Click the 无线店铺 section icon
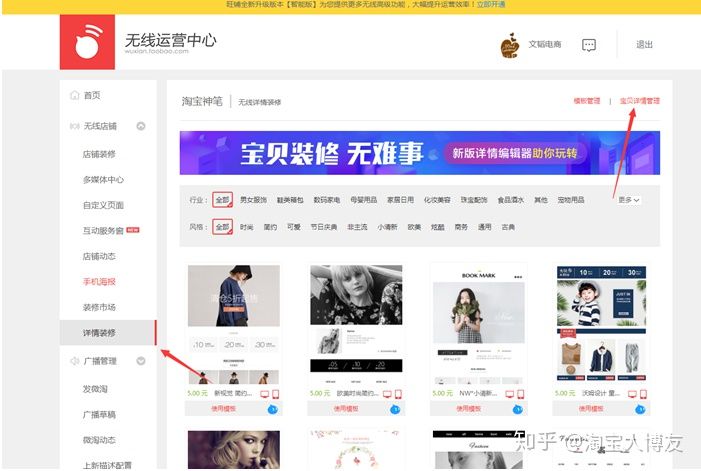 click(x=74, y=126)
